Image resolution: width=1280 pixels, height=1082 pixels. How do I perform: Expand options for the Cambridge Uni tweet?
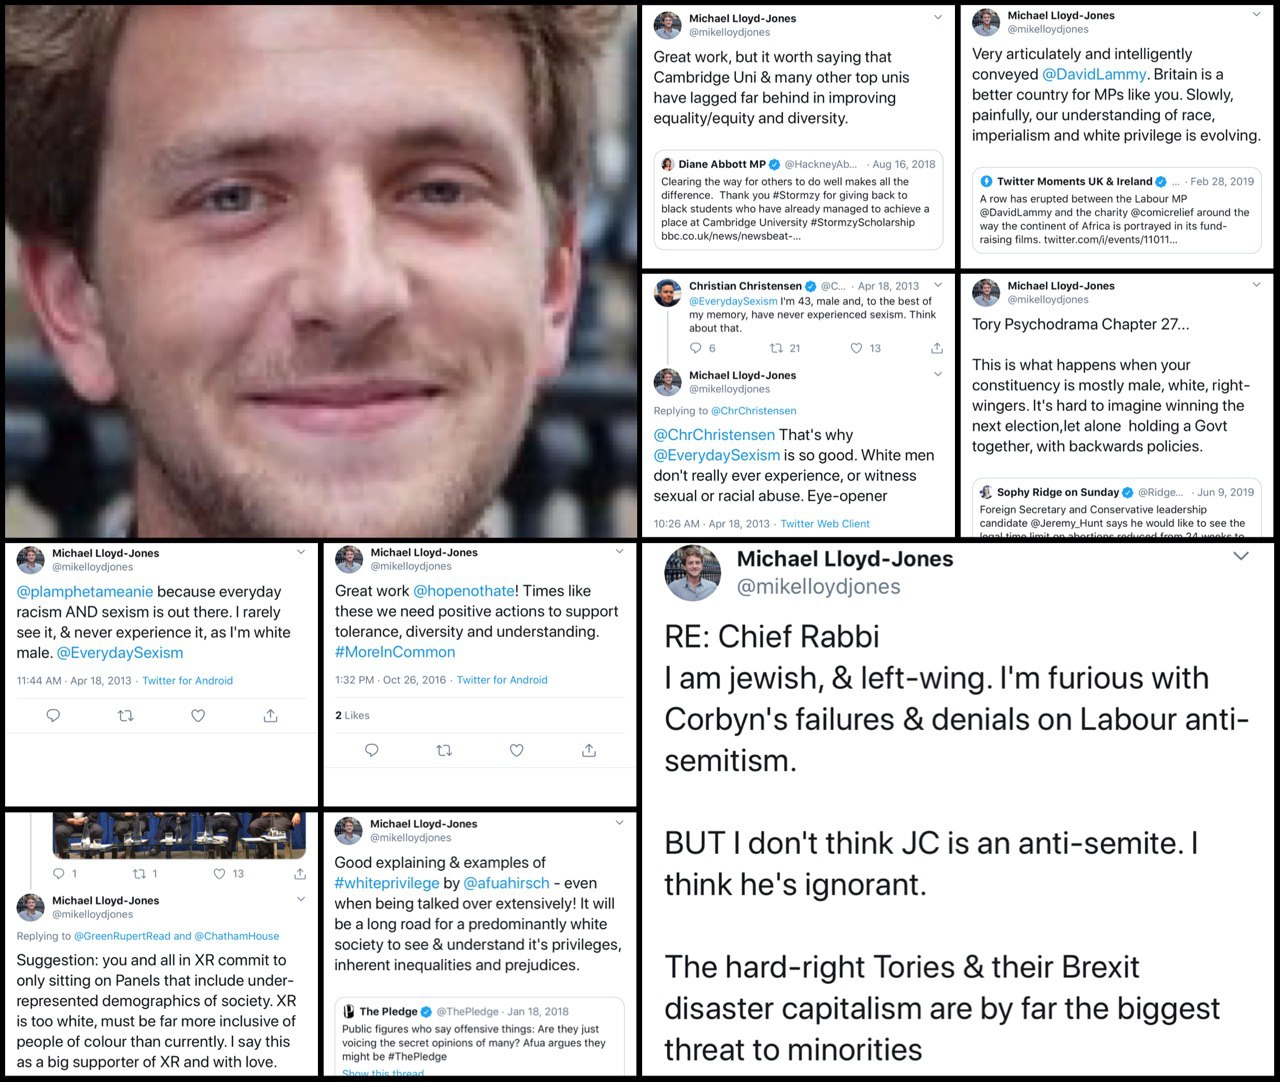coord(938,18)
